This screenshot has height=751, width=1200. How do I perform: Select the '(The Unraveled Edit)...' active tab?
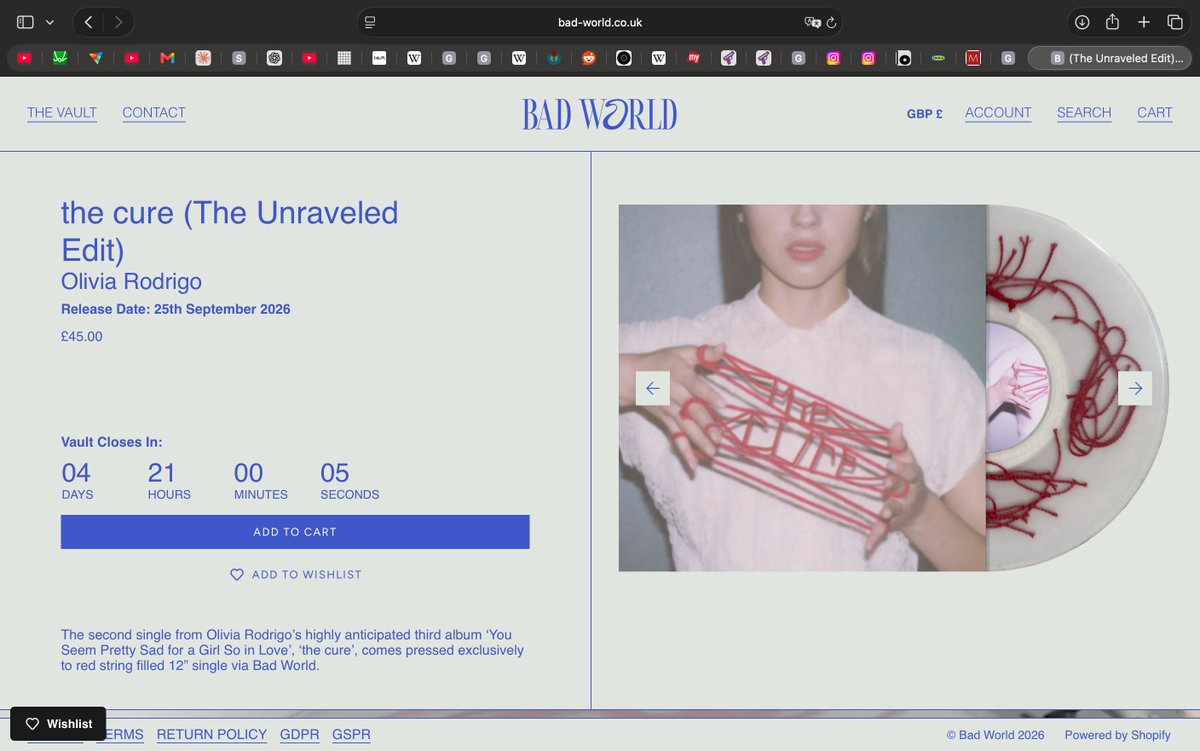point(1110,58)
